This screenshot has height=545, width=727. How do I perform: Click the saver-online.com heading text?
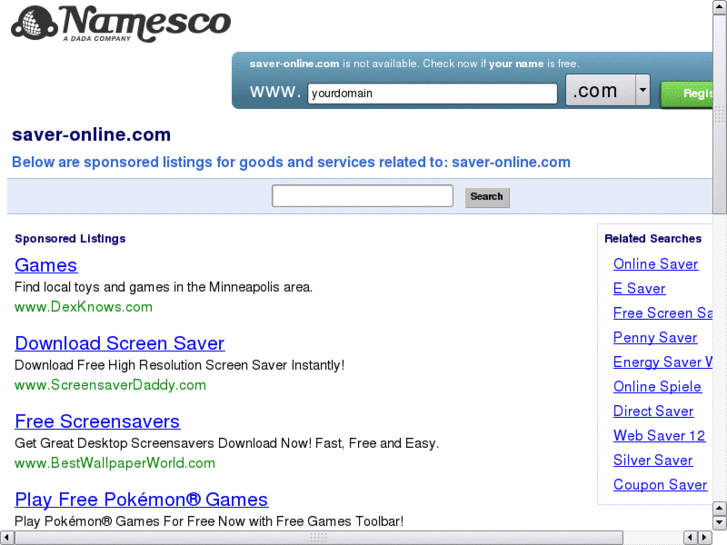(91, 135)
